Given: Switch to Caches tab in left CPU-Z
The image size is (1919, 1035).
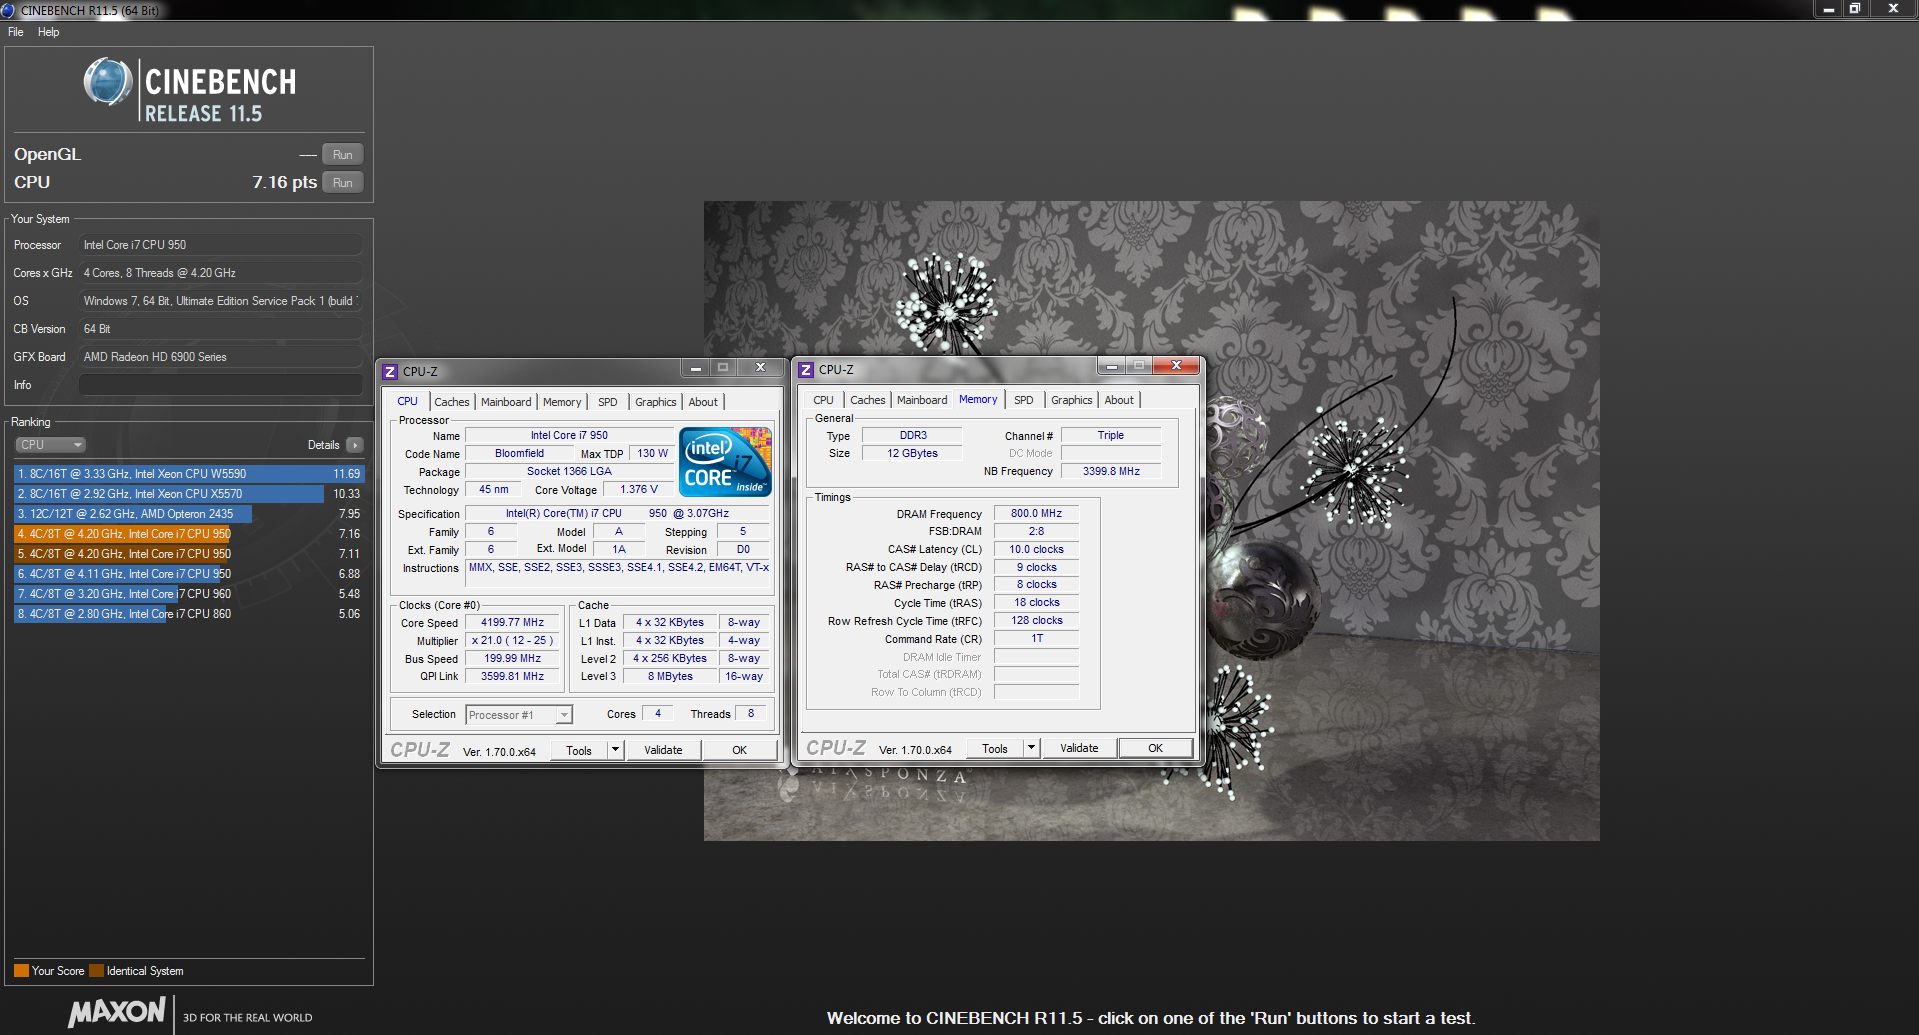Looking at the screenshot, I should tap(451, 402).
